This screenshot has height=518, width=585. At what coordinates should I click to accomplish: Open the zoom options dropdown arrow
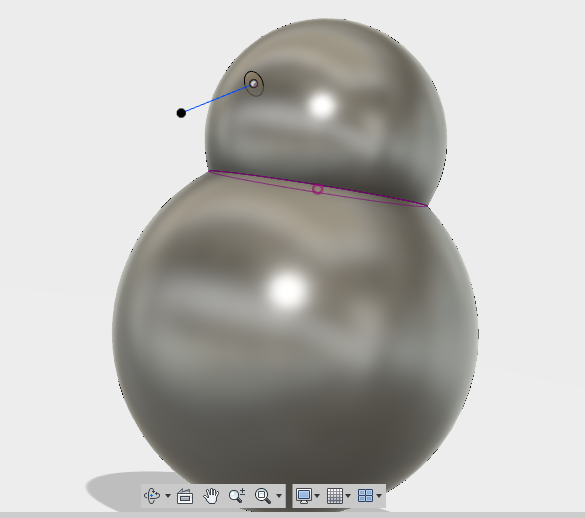tap(279, 496)
